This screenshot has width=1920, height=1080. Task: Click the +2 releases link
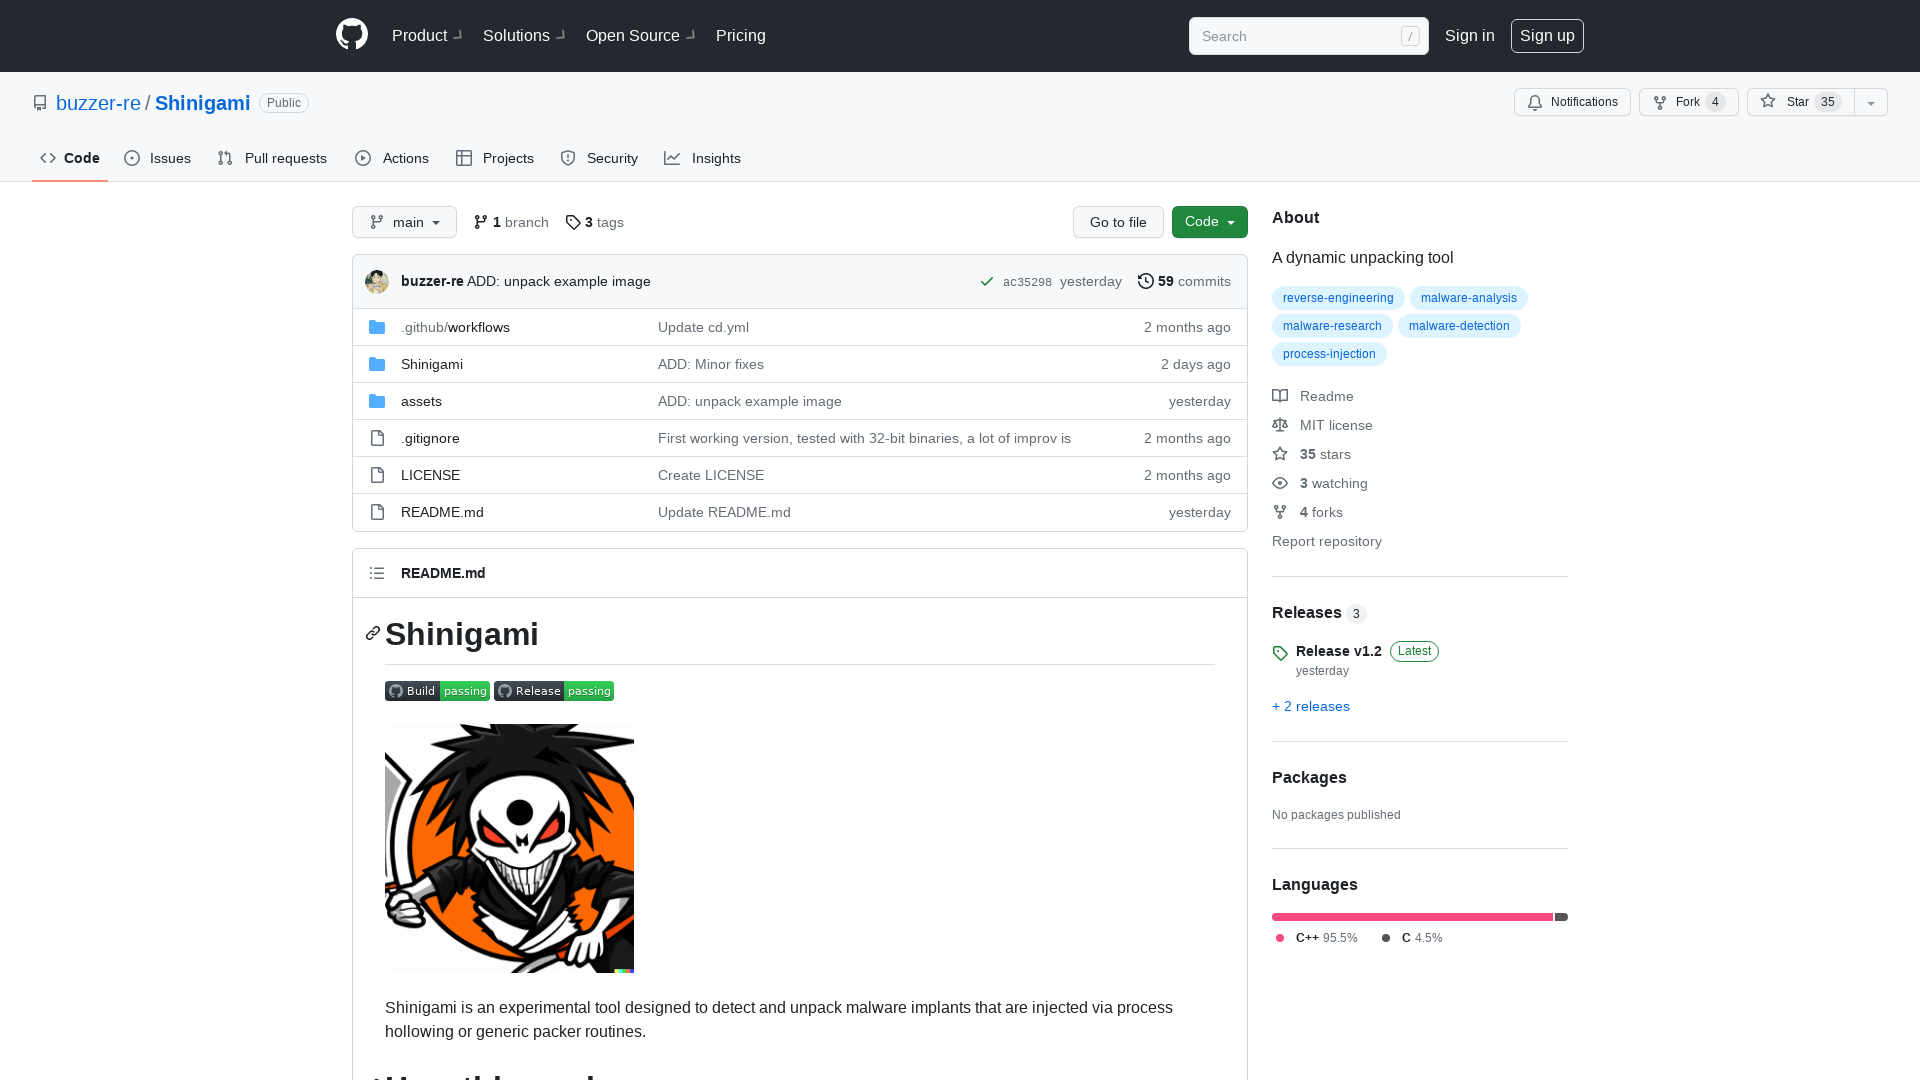tap(1311, 705)
